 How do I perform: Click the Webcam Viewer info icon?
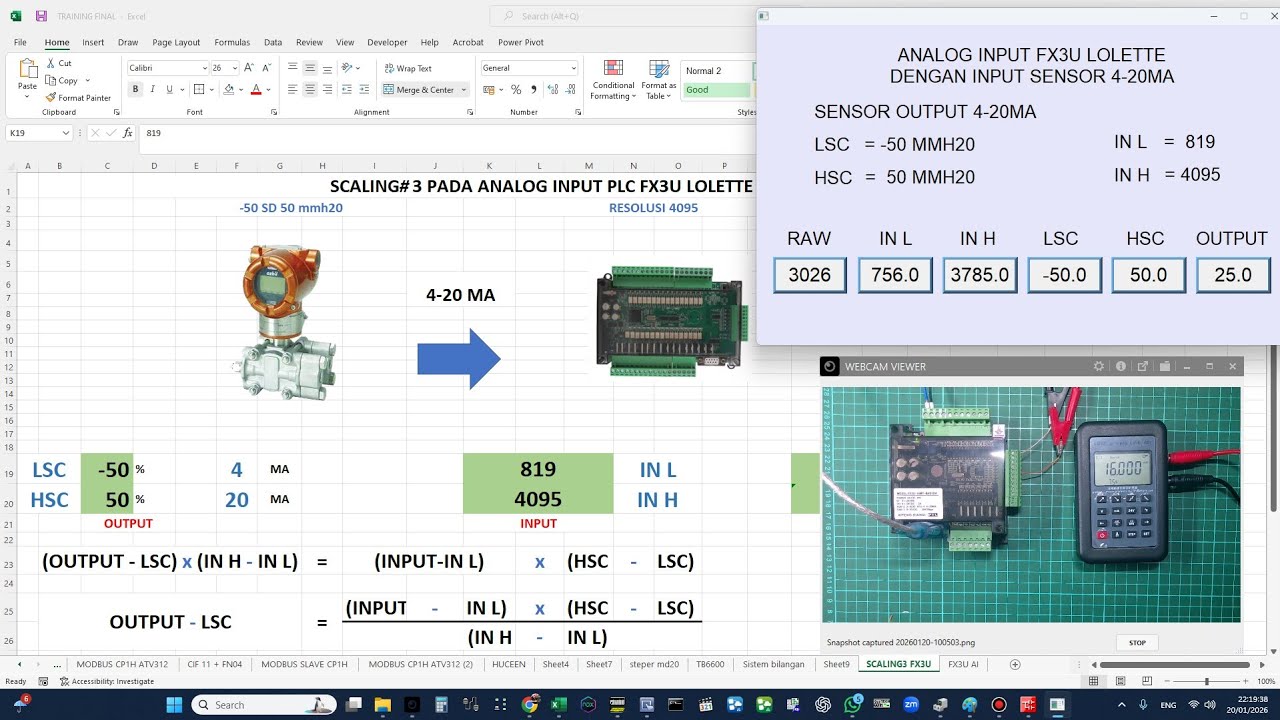pos(1121,367)
